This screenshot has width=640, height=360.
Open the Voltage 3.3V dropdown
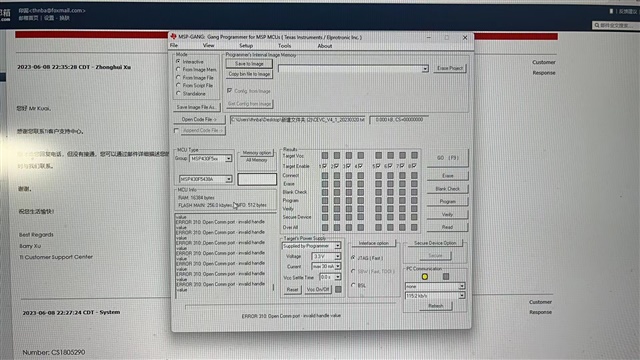pos(338,256)
